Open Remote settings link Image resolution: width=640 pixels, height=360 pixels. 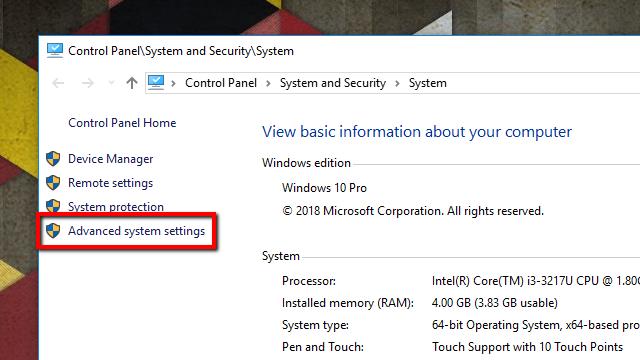111,183
